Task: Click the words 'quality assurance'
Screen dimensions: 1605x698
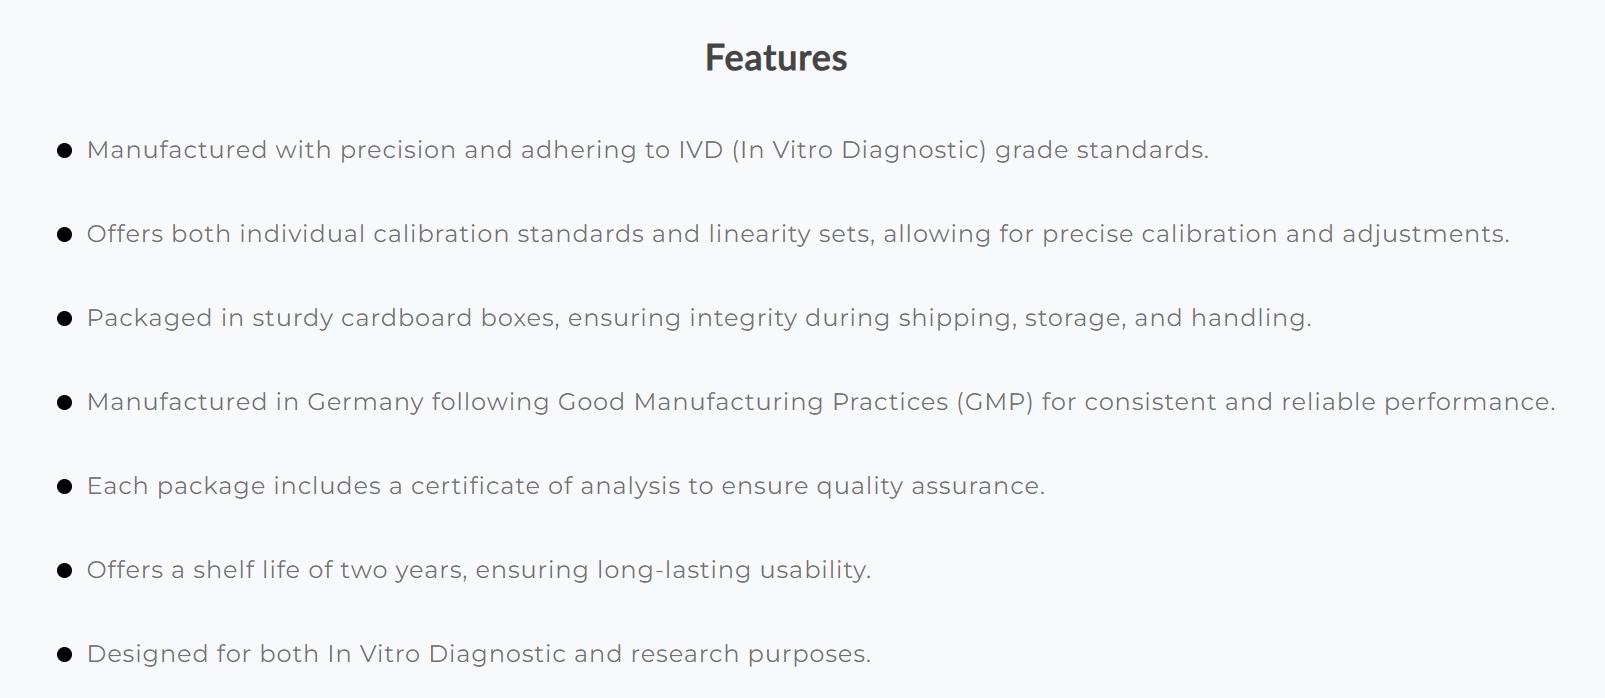Action: coord(927,486)
